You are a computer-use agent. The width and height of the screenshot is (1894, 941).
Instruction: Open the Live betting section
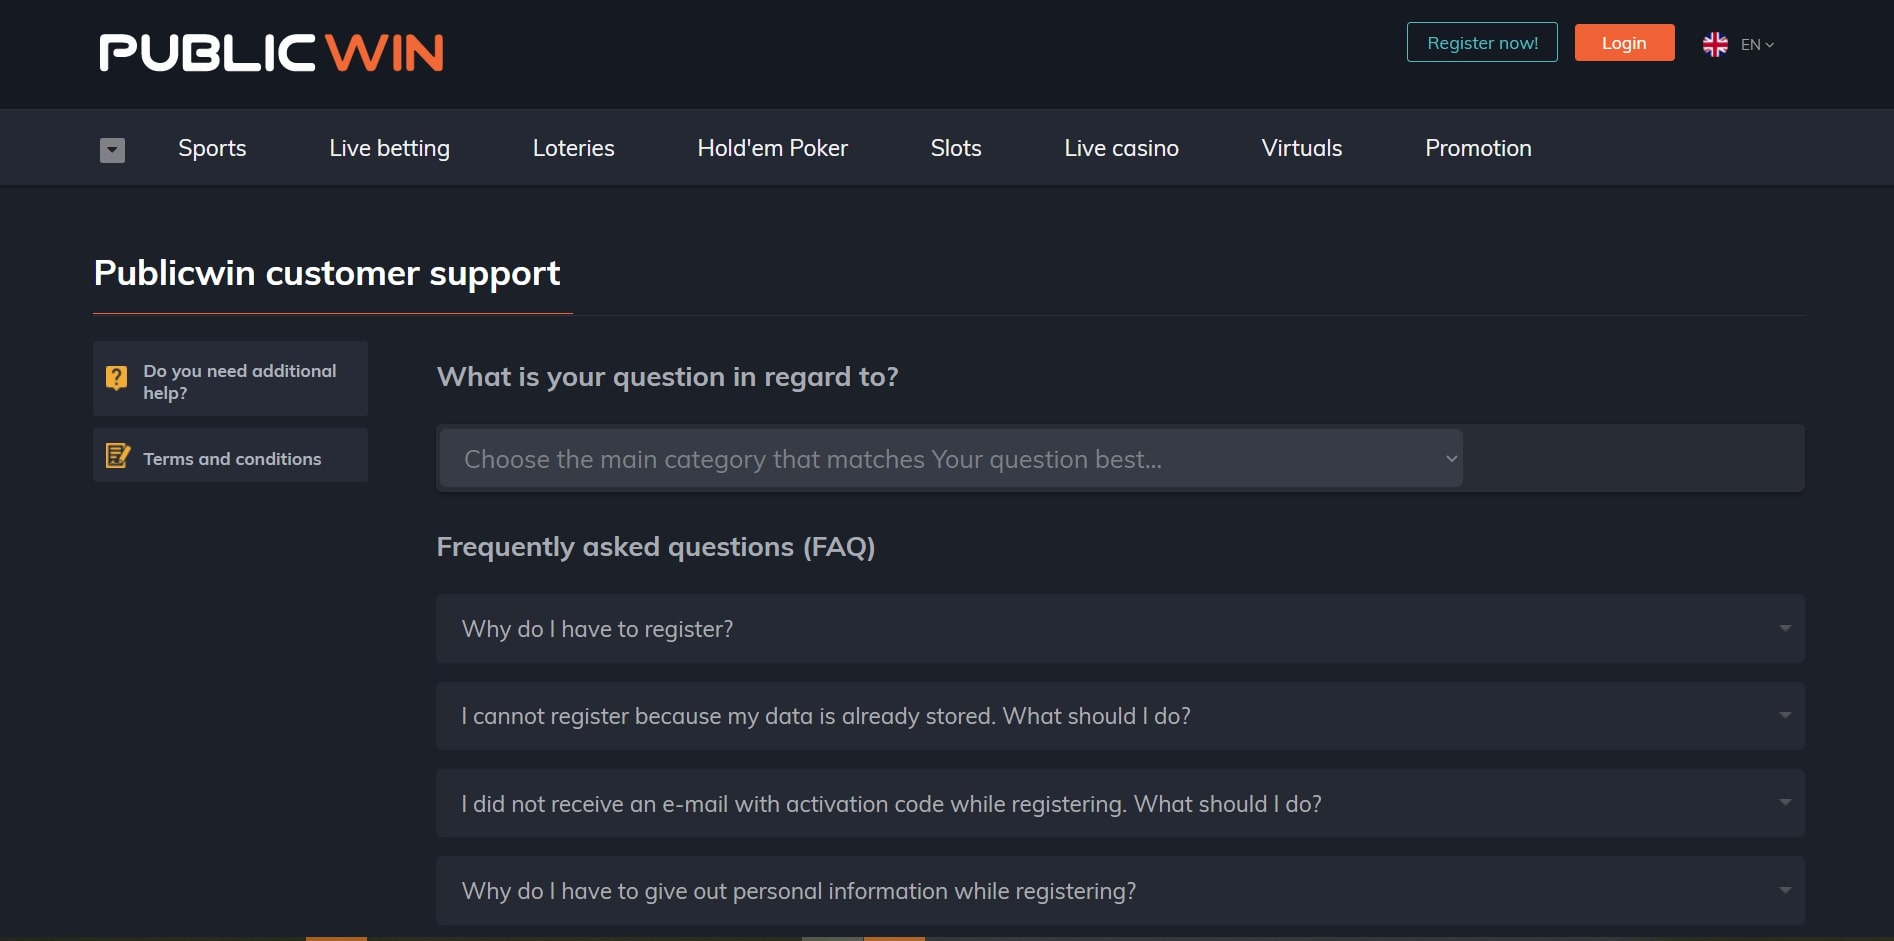point(389,148)
